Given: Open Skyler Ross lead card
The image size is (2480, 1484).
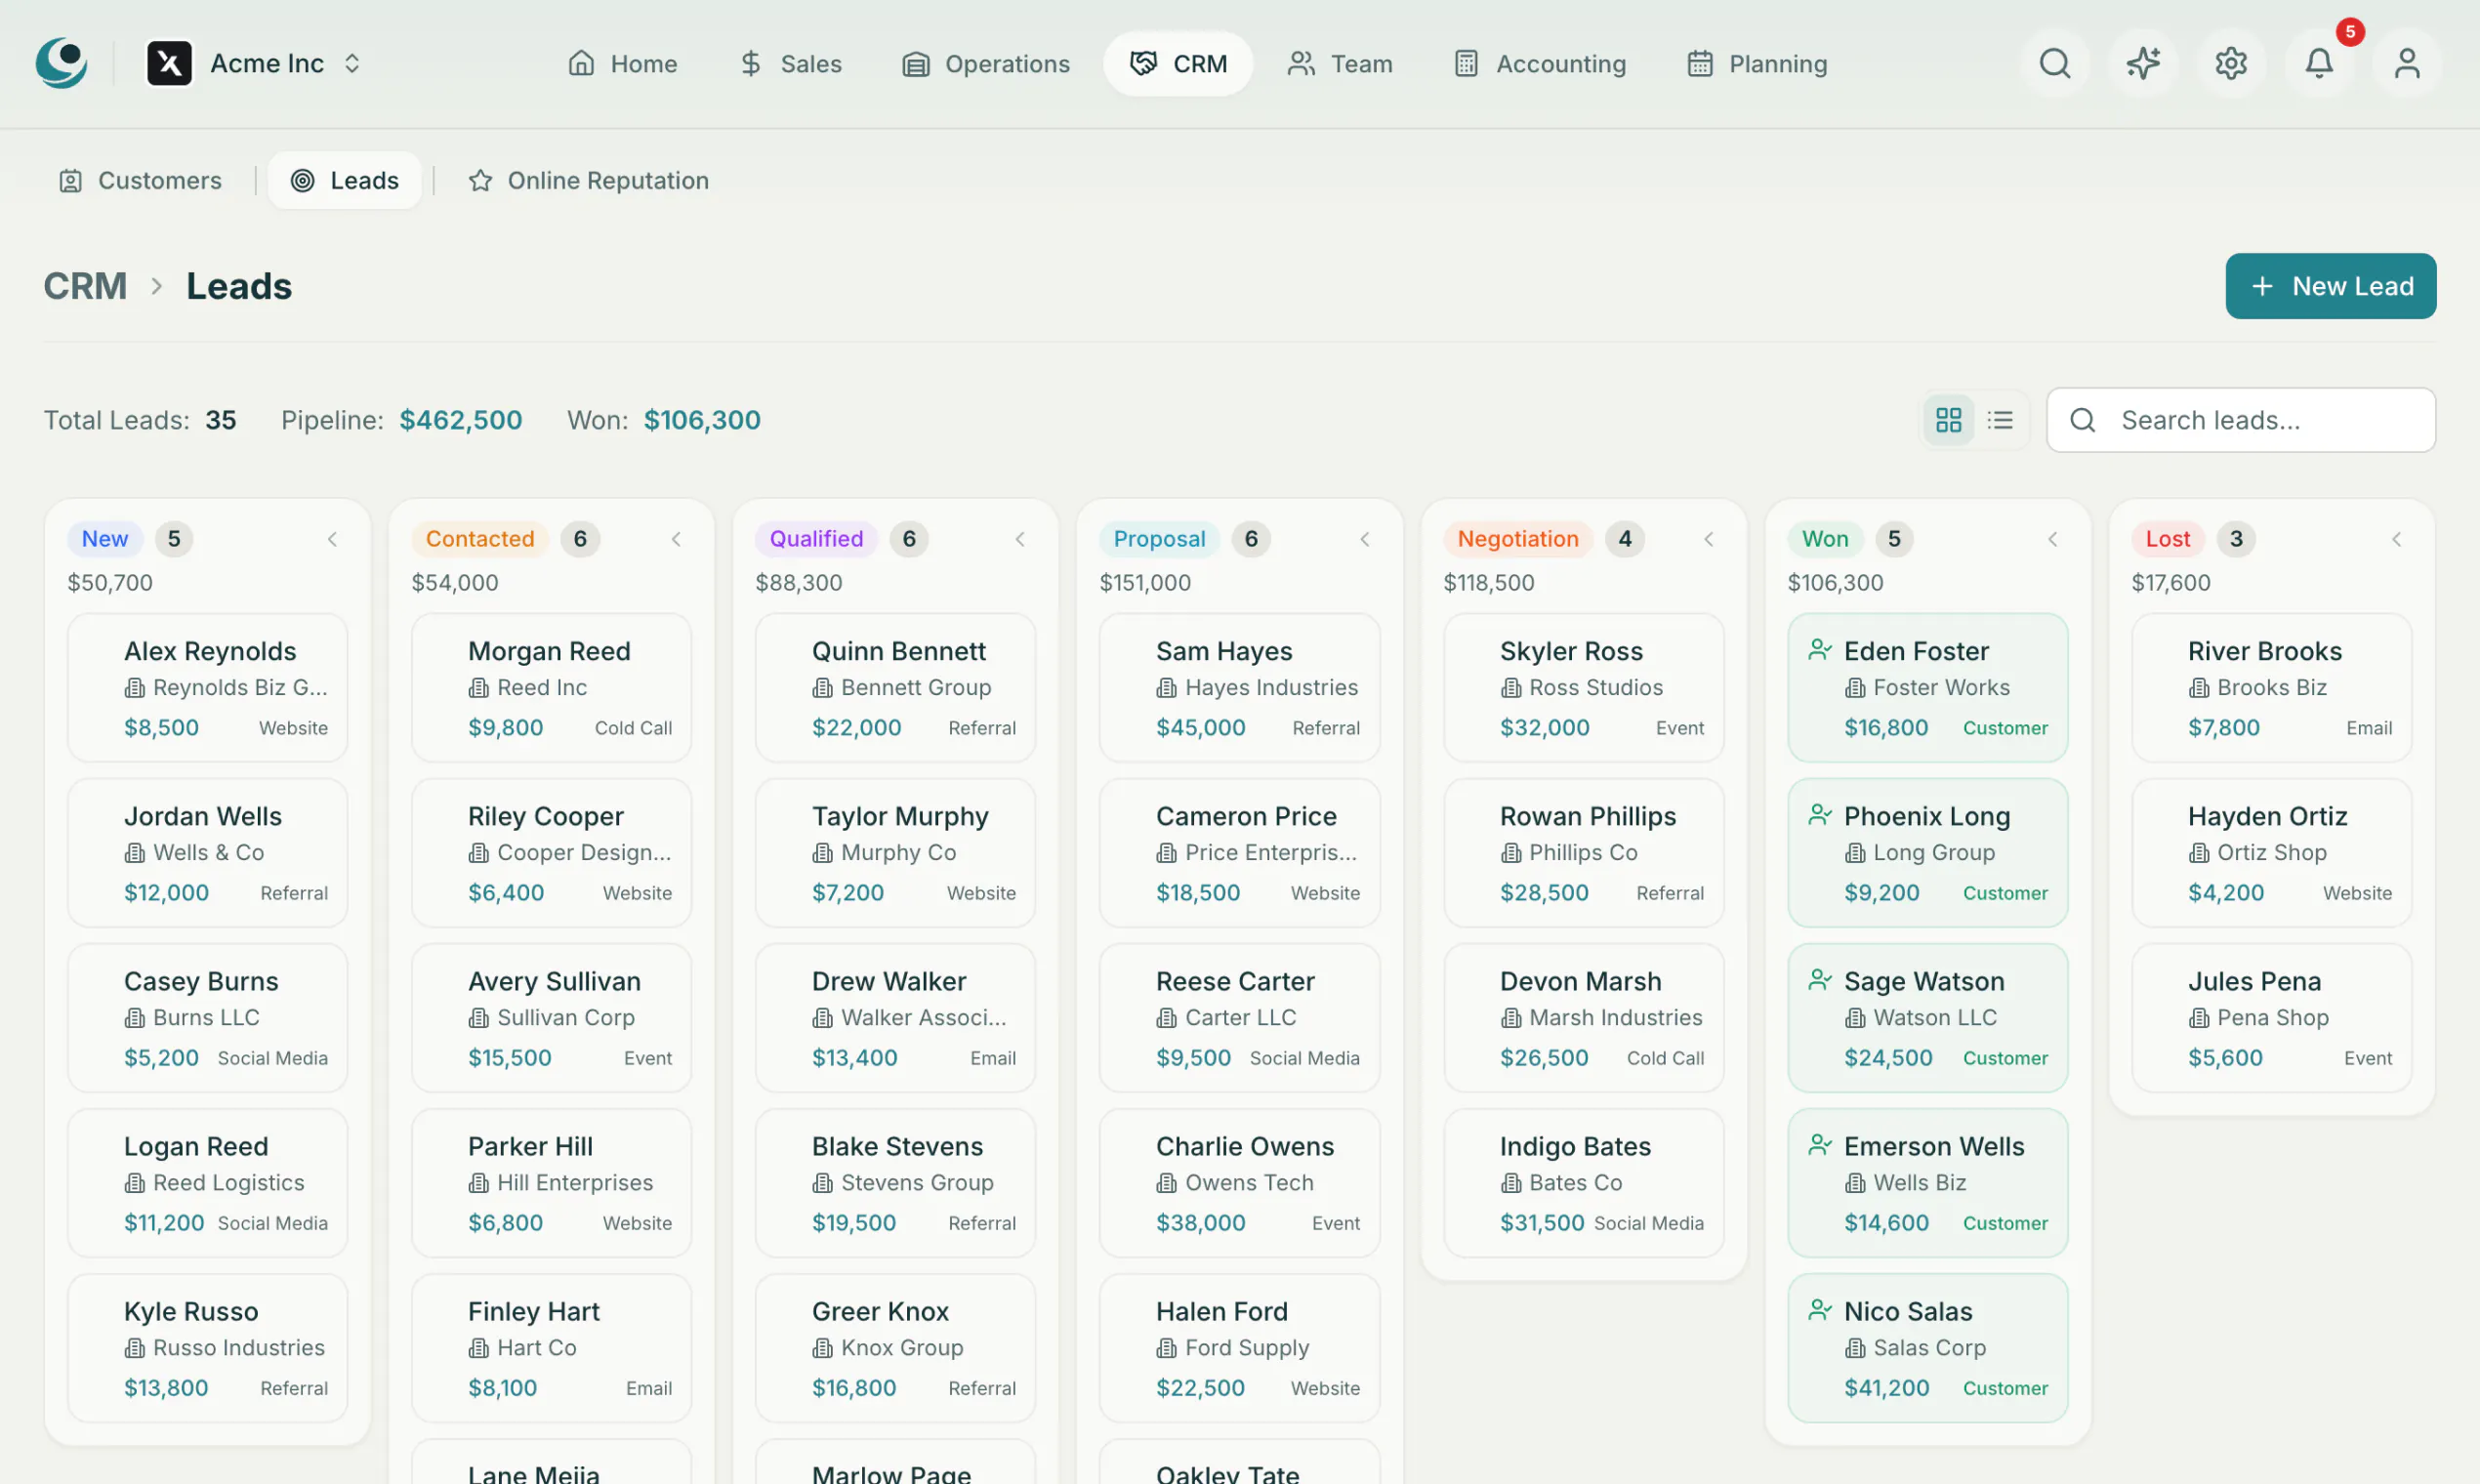Looking at the screenshot, I should [1584, 688].
